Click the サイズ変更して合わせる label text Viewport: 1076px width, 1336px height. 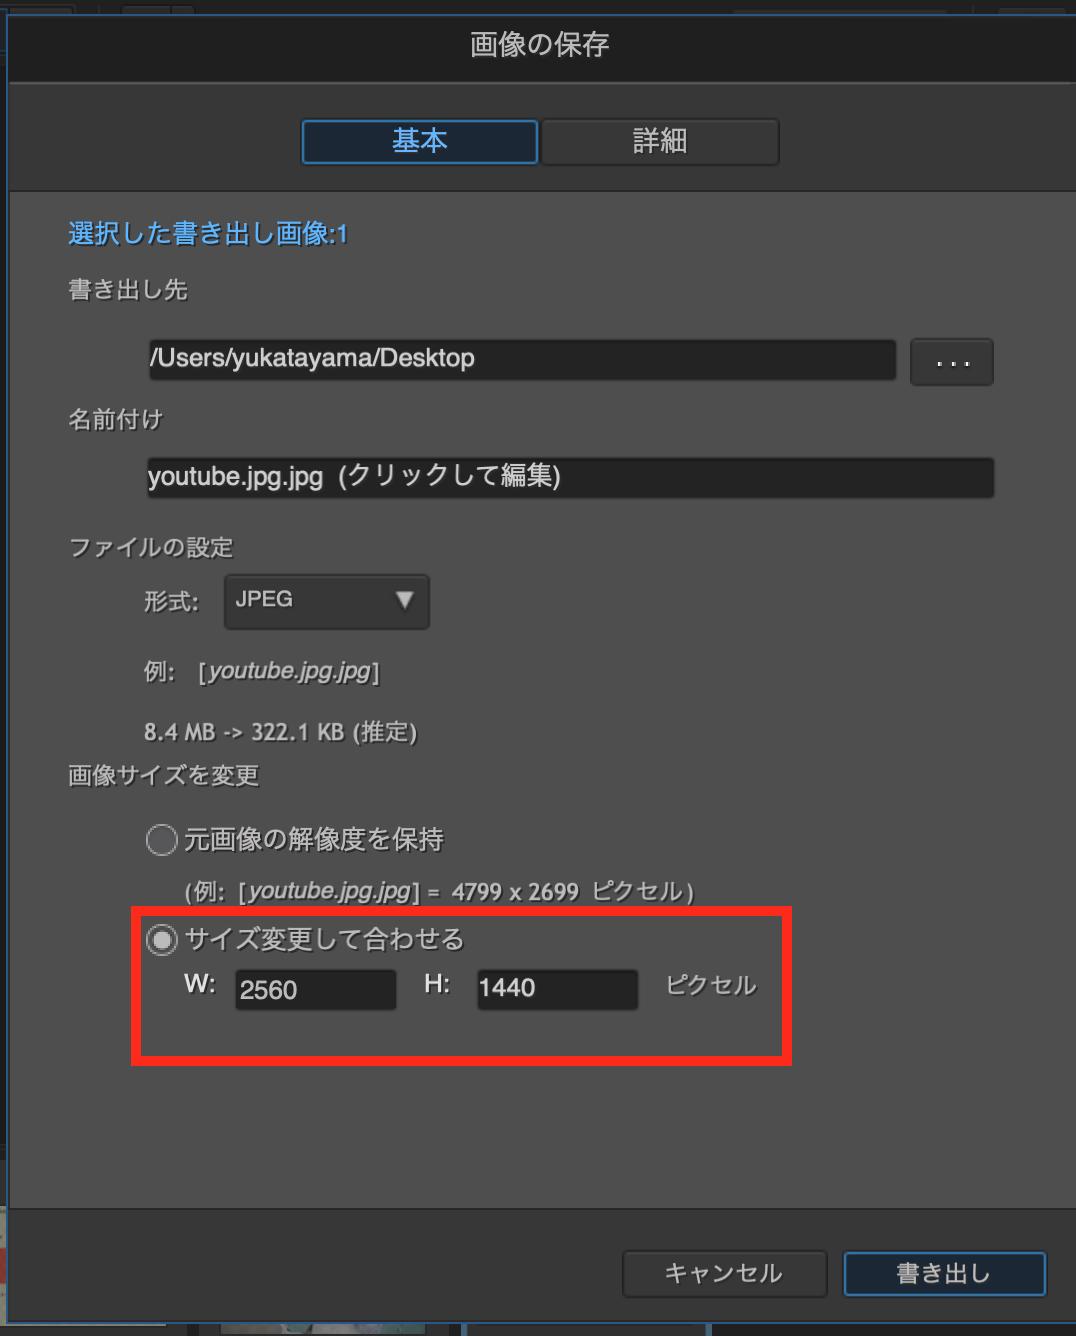325,939
